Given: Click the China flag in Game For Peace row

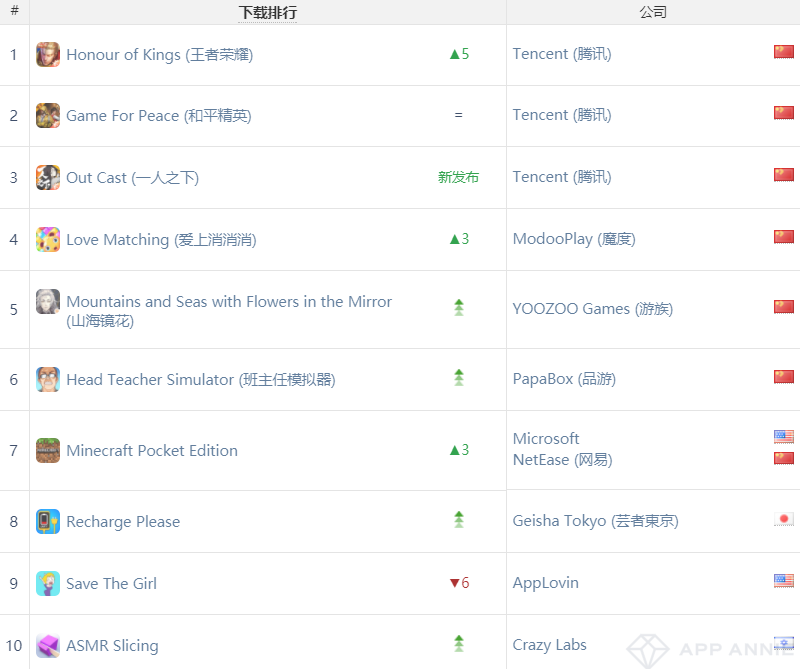Looking at the screenshot, I should click(784, 113).
